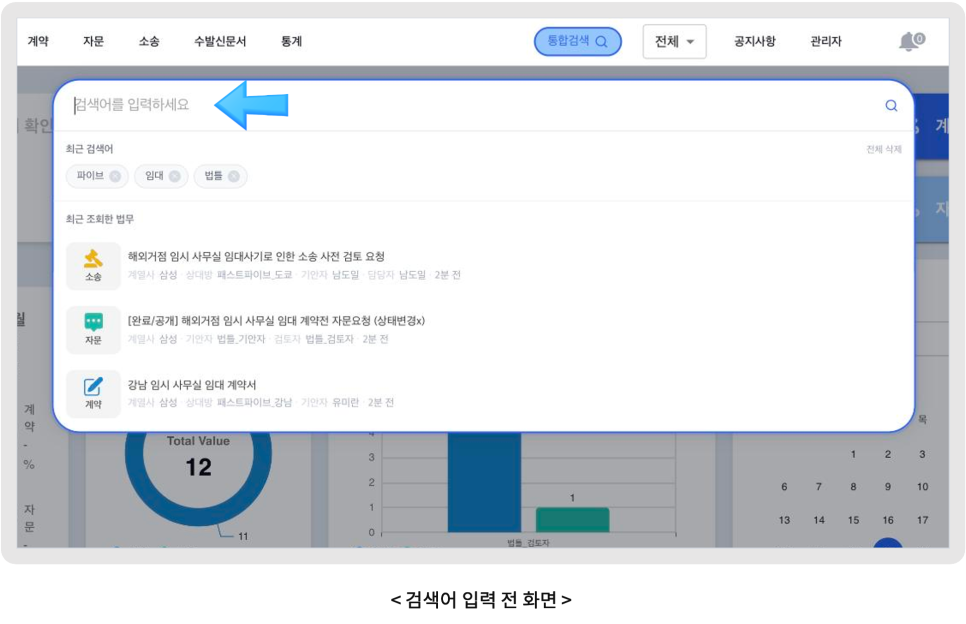The height and width of the screenshot is (624, 966).
Task: Expand the 전체 dropdown
Action: tap(674, 41)
